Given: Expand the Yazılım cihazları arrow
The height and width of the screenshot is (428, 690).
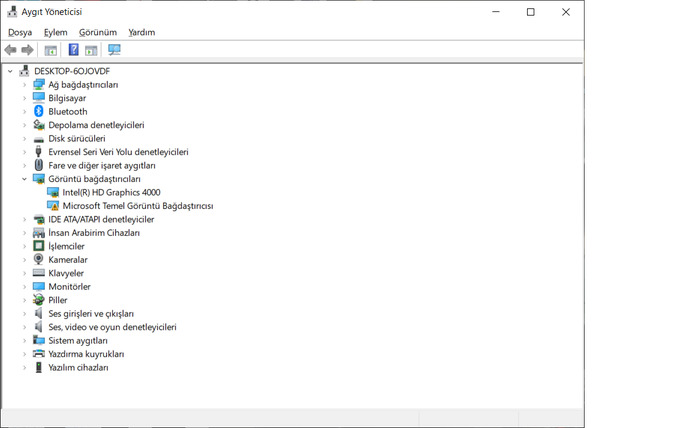Looking at the screenshot, I should 25,367.
